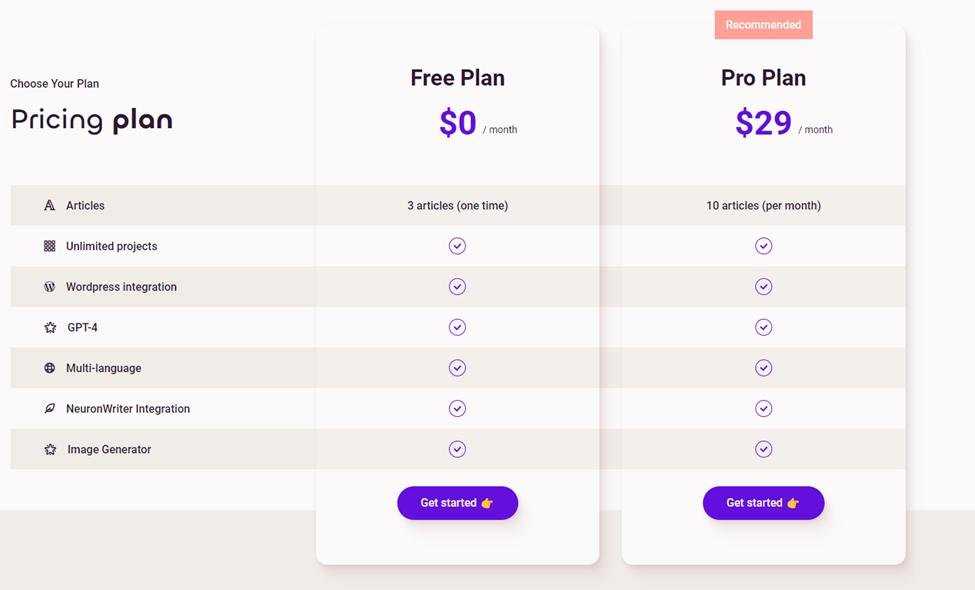Click Pro Plan NeuronWriter Integration checkmark

[763, 408]
